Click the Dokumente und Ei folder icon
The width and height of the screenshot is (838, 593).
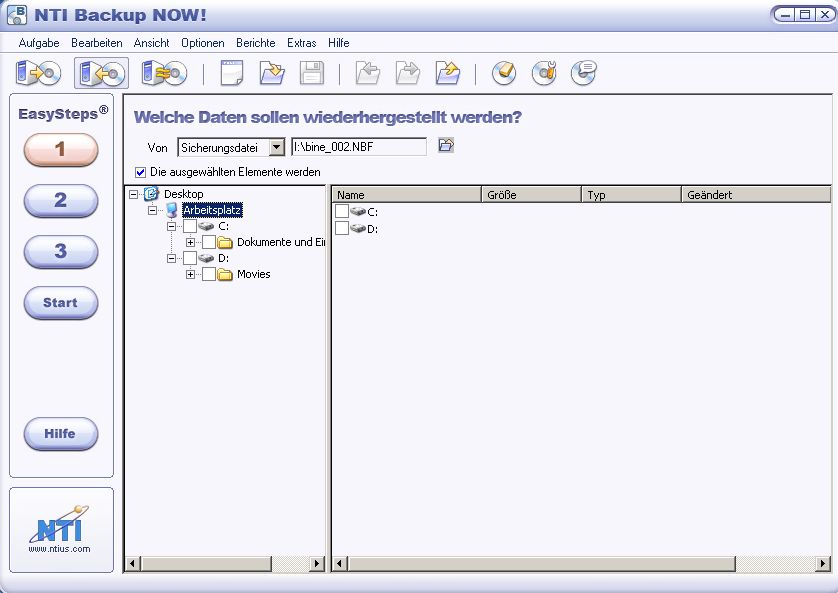(x=225, y=243)
